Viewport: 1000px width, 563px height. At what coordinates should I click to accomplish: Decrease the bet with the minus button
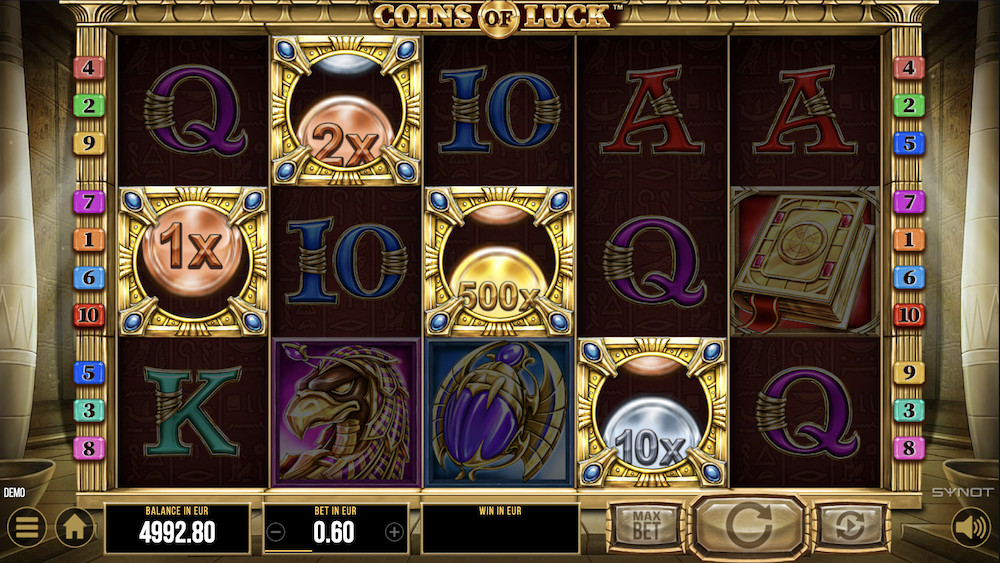coord(276,531)
